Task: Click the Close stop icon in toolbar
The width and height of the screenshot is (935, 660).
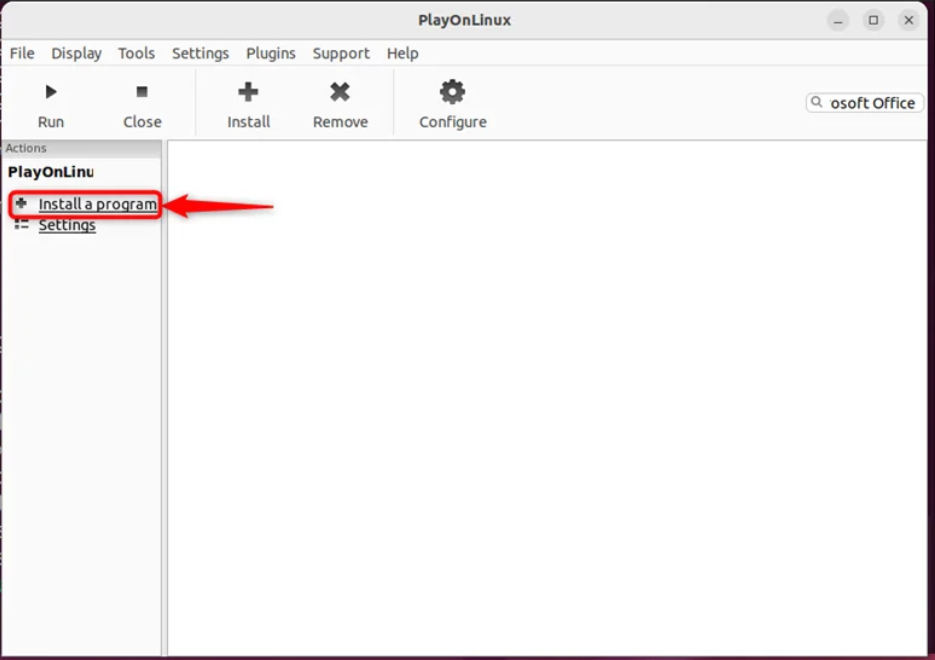Action: pyautogui.click(x=141, y=92)
